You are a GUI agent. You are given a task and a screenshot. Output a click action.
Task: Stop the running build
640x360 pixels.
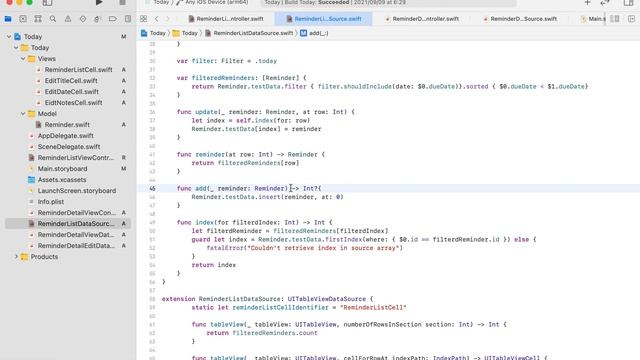(x=122, y=2)
